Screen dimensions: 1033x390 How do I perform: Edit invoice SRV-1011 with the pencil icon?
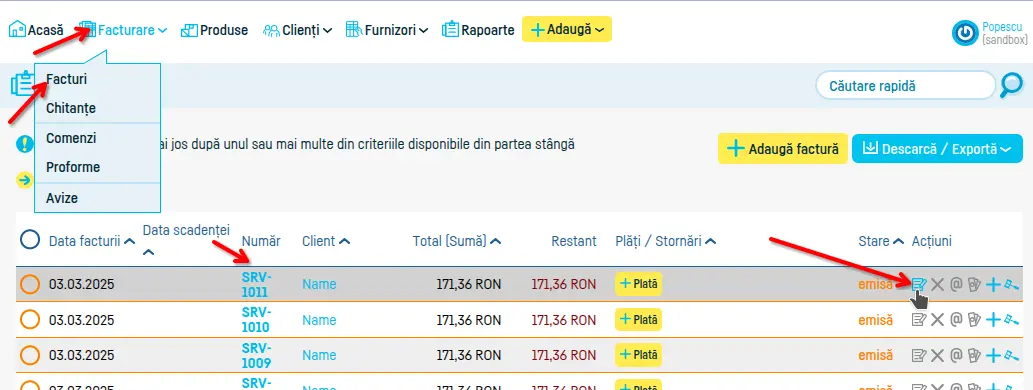[x=919, y=285]
